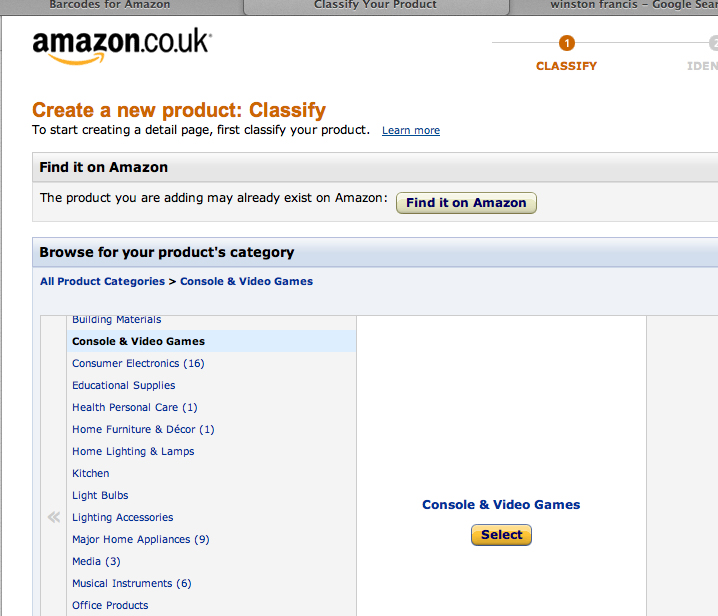Select Consumer Electronics (16) category
This screenshot has width=718, height=616.
138,363
